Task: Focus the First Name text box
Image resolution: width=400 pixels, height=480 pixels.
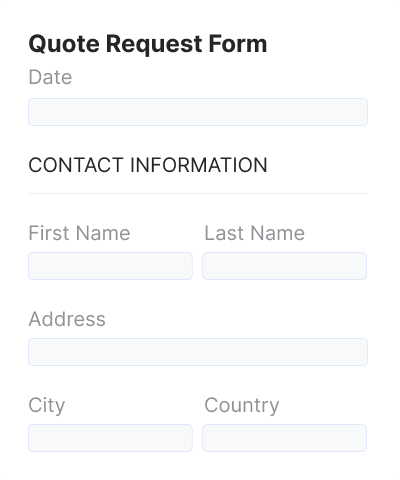Action: (110, 266)
